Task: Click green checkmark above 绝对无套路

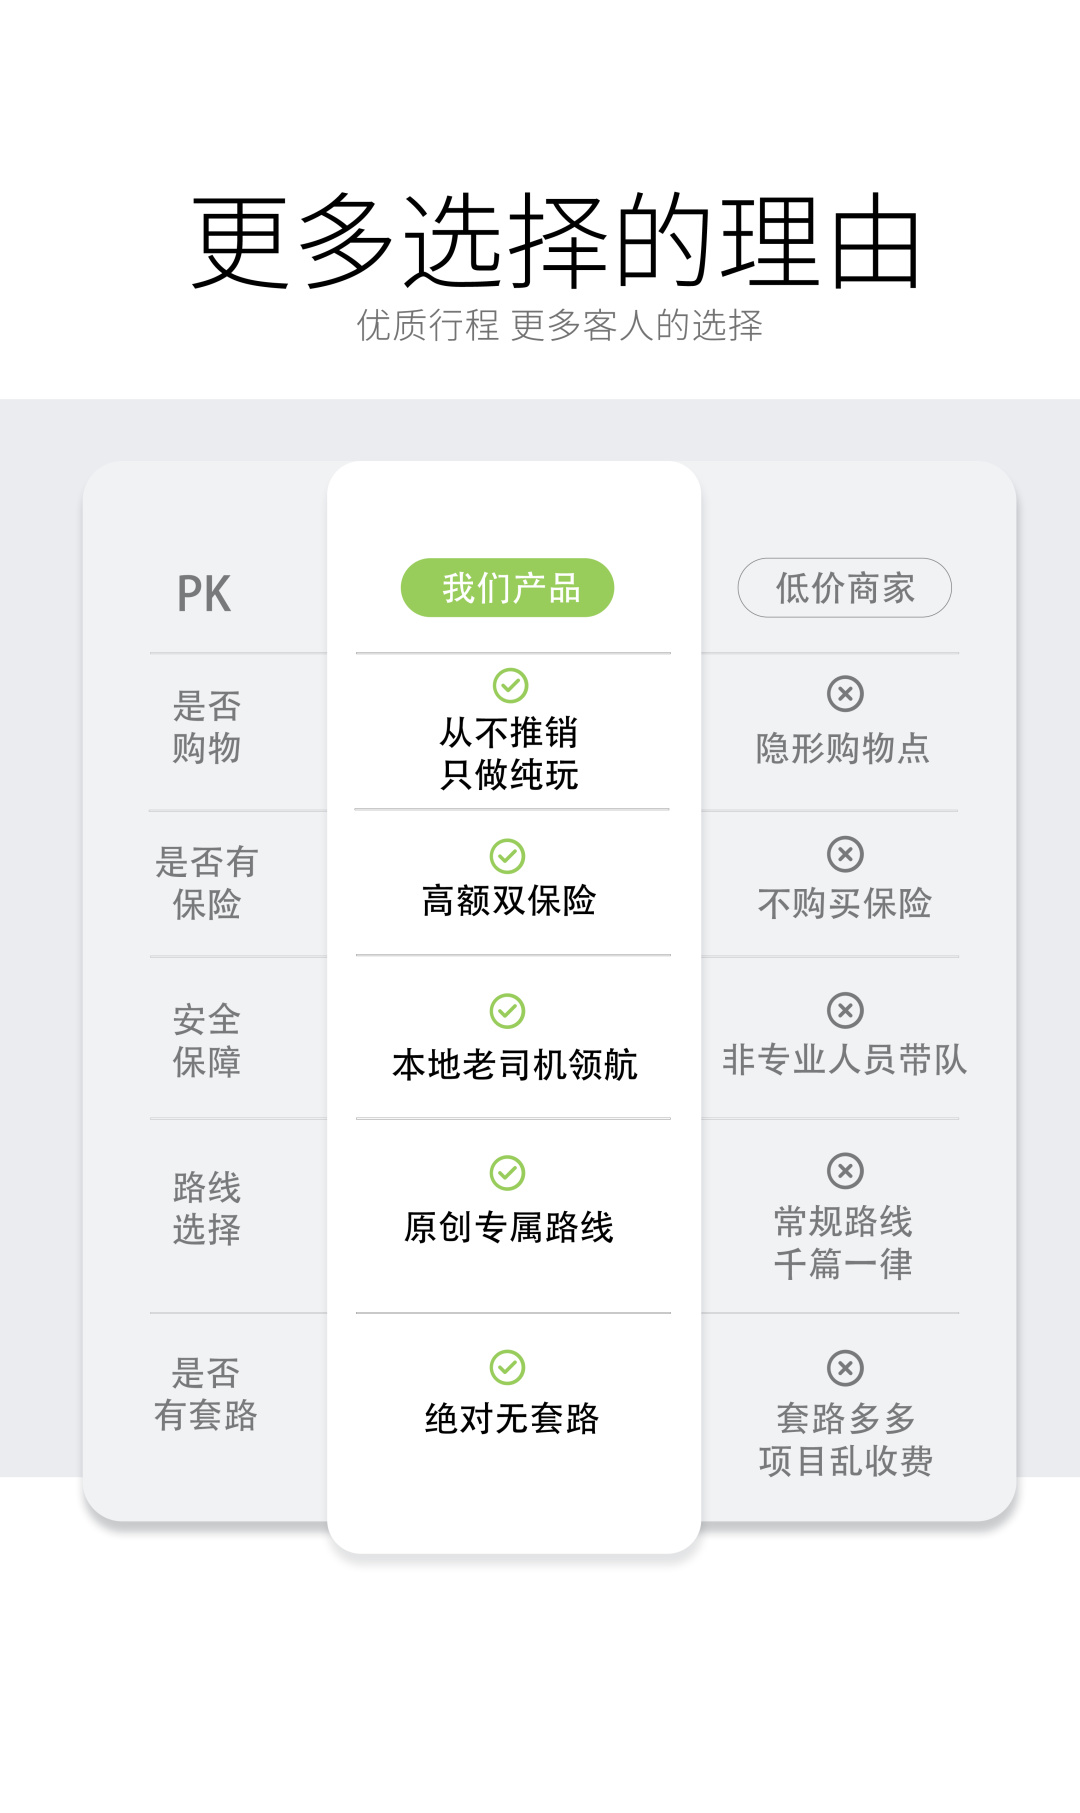Action: pyautogui.click(x=508, y=1367)
